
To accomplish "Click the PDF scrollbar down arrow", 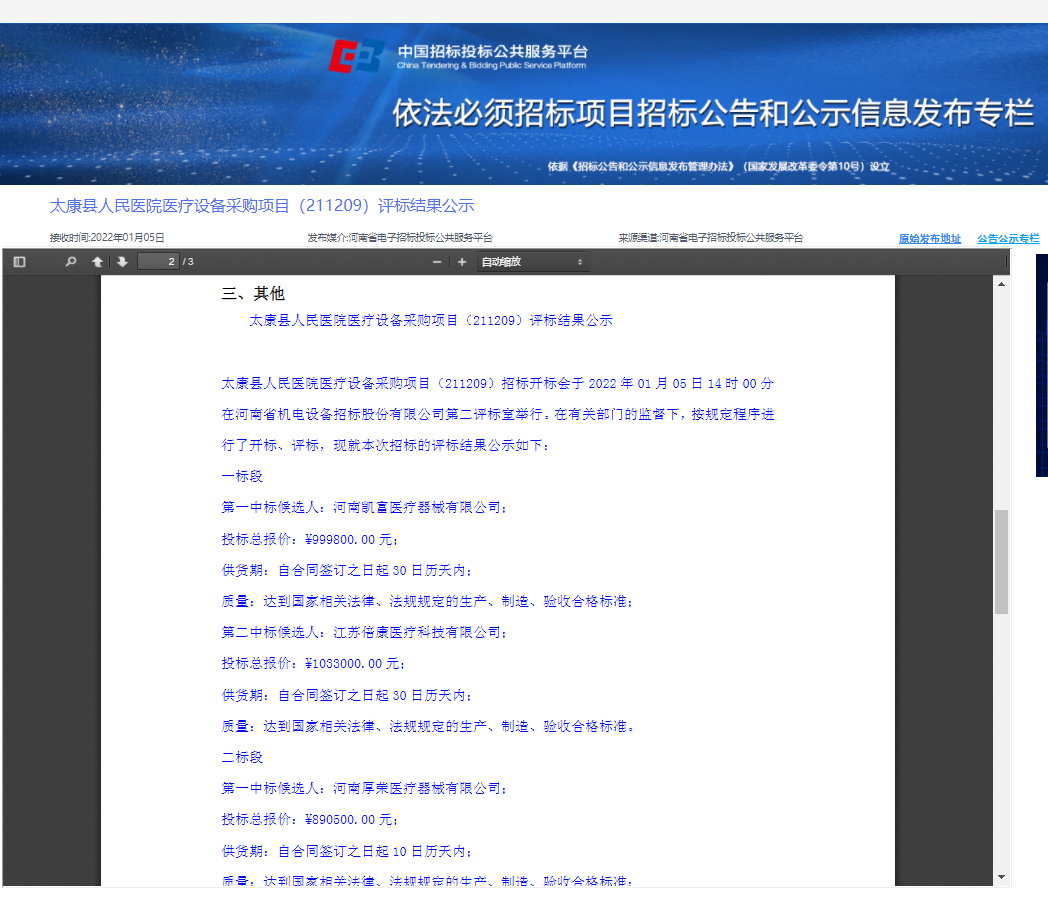I will [1001, 877].
